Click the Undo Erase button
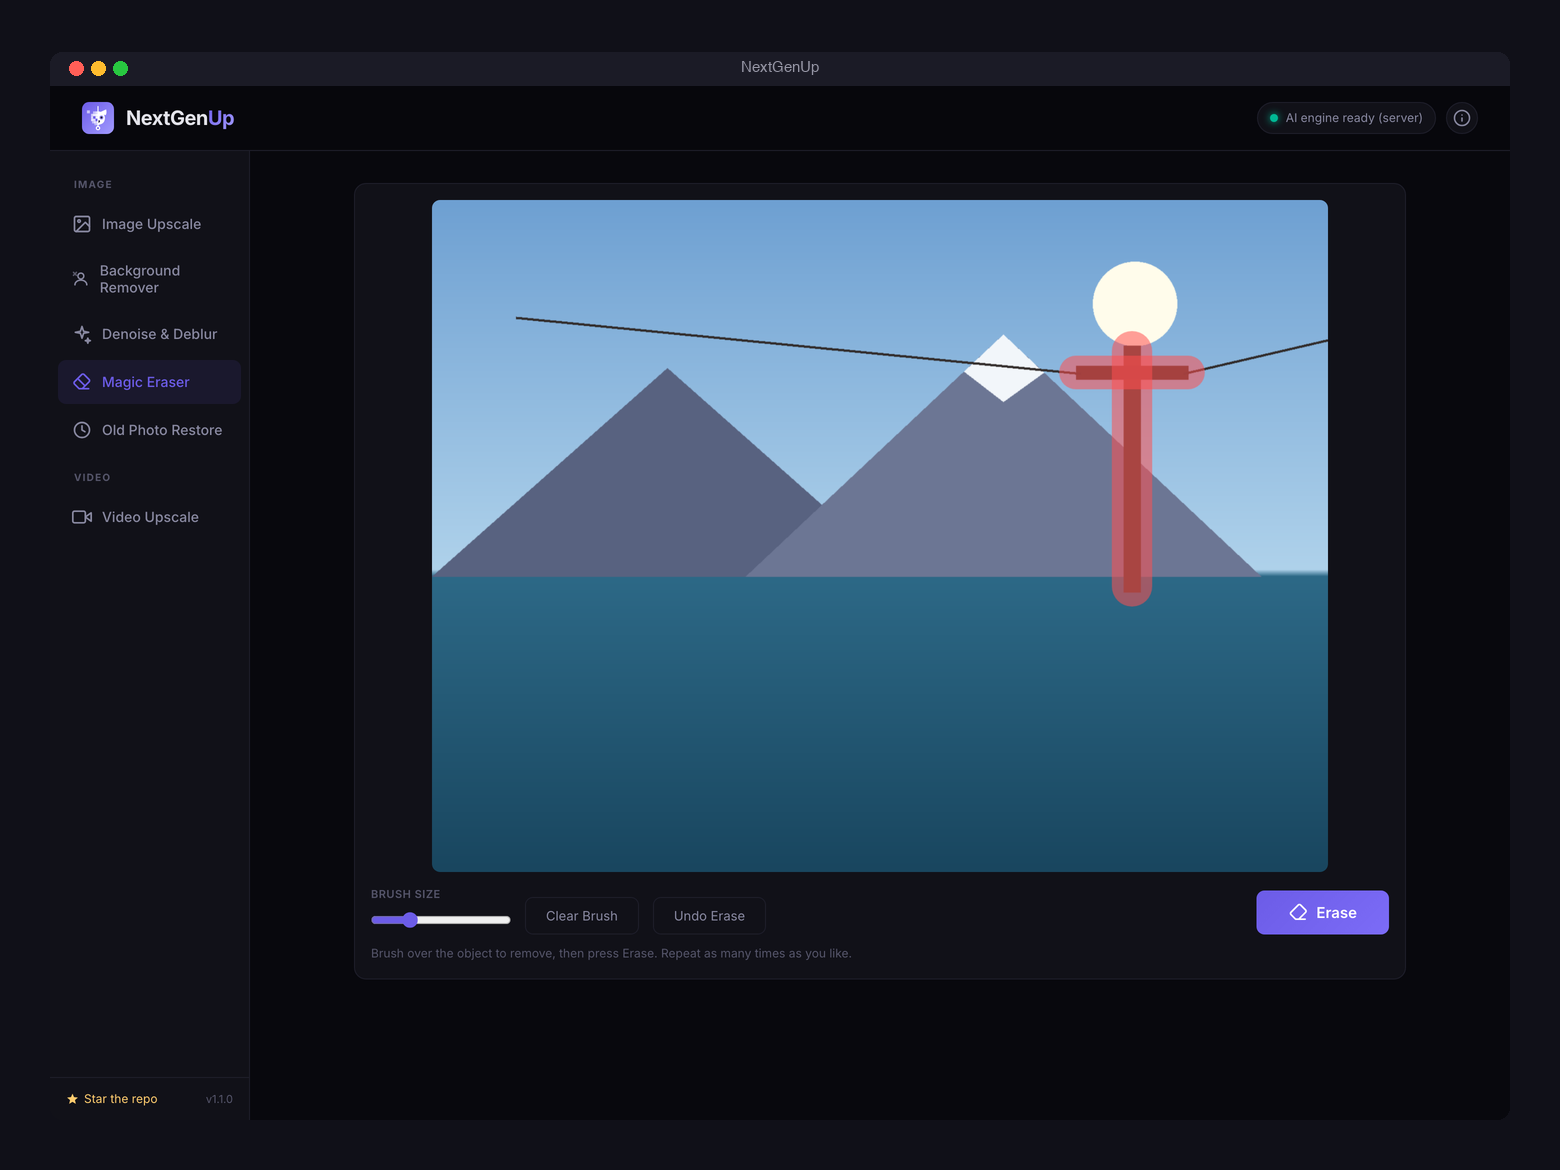The width and height of the screenshot is (1560, 1170). click(x=709, y=916)
